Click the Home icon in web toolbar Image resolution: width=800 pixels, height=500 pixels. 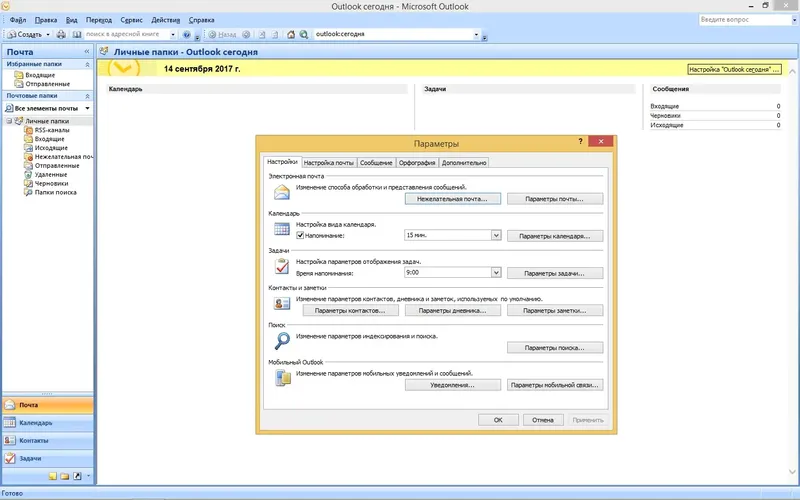click(x=291, y=34)
